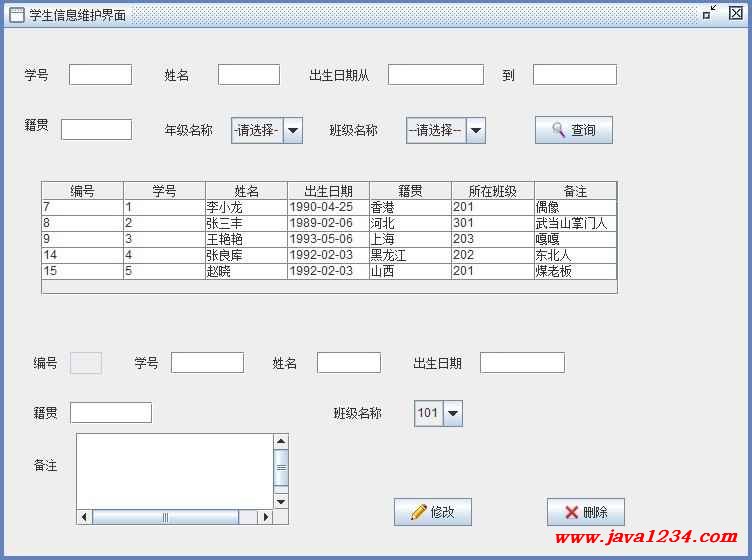Click the 编号 cell with value 14

pos(82,255)
